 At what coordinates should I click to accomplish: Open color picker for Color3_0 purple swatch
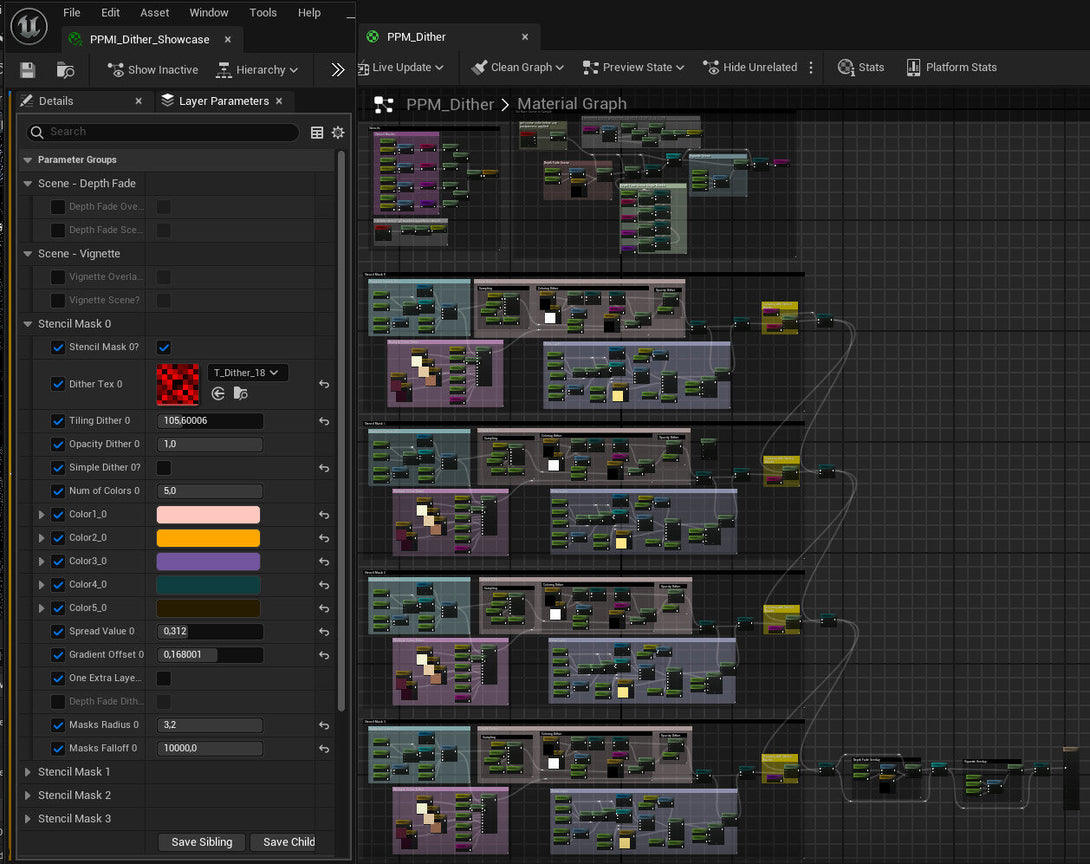(x=209, y=561)
